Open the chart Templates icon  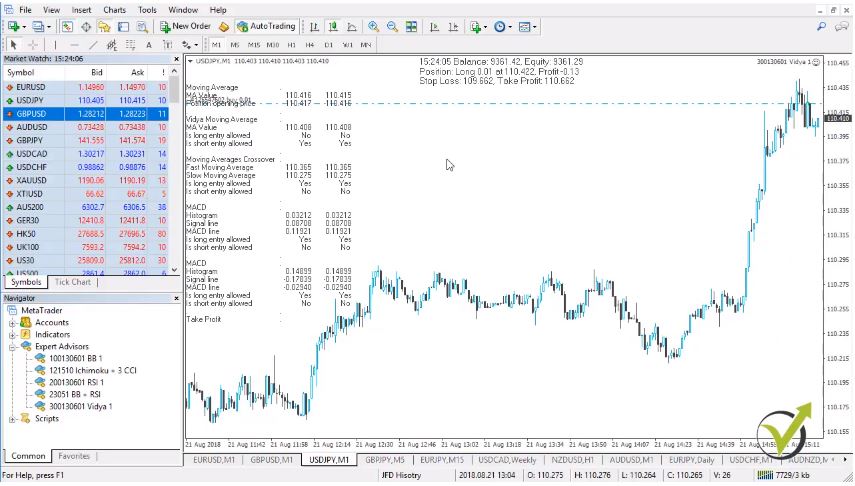tap(524, 26)
